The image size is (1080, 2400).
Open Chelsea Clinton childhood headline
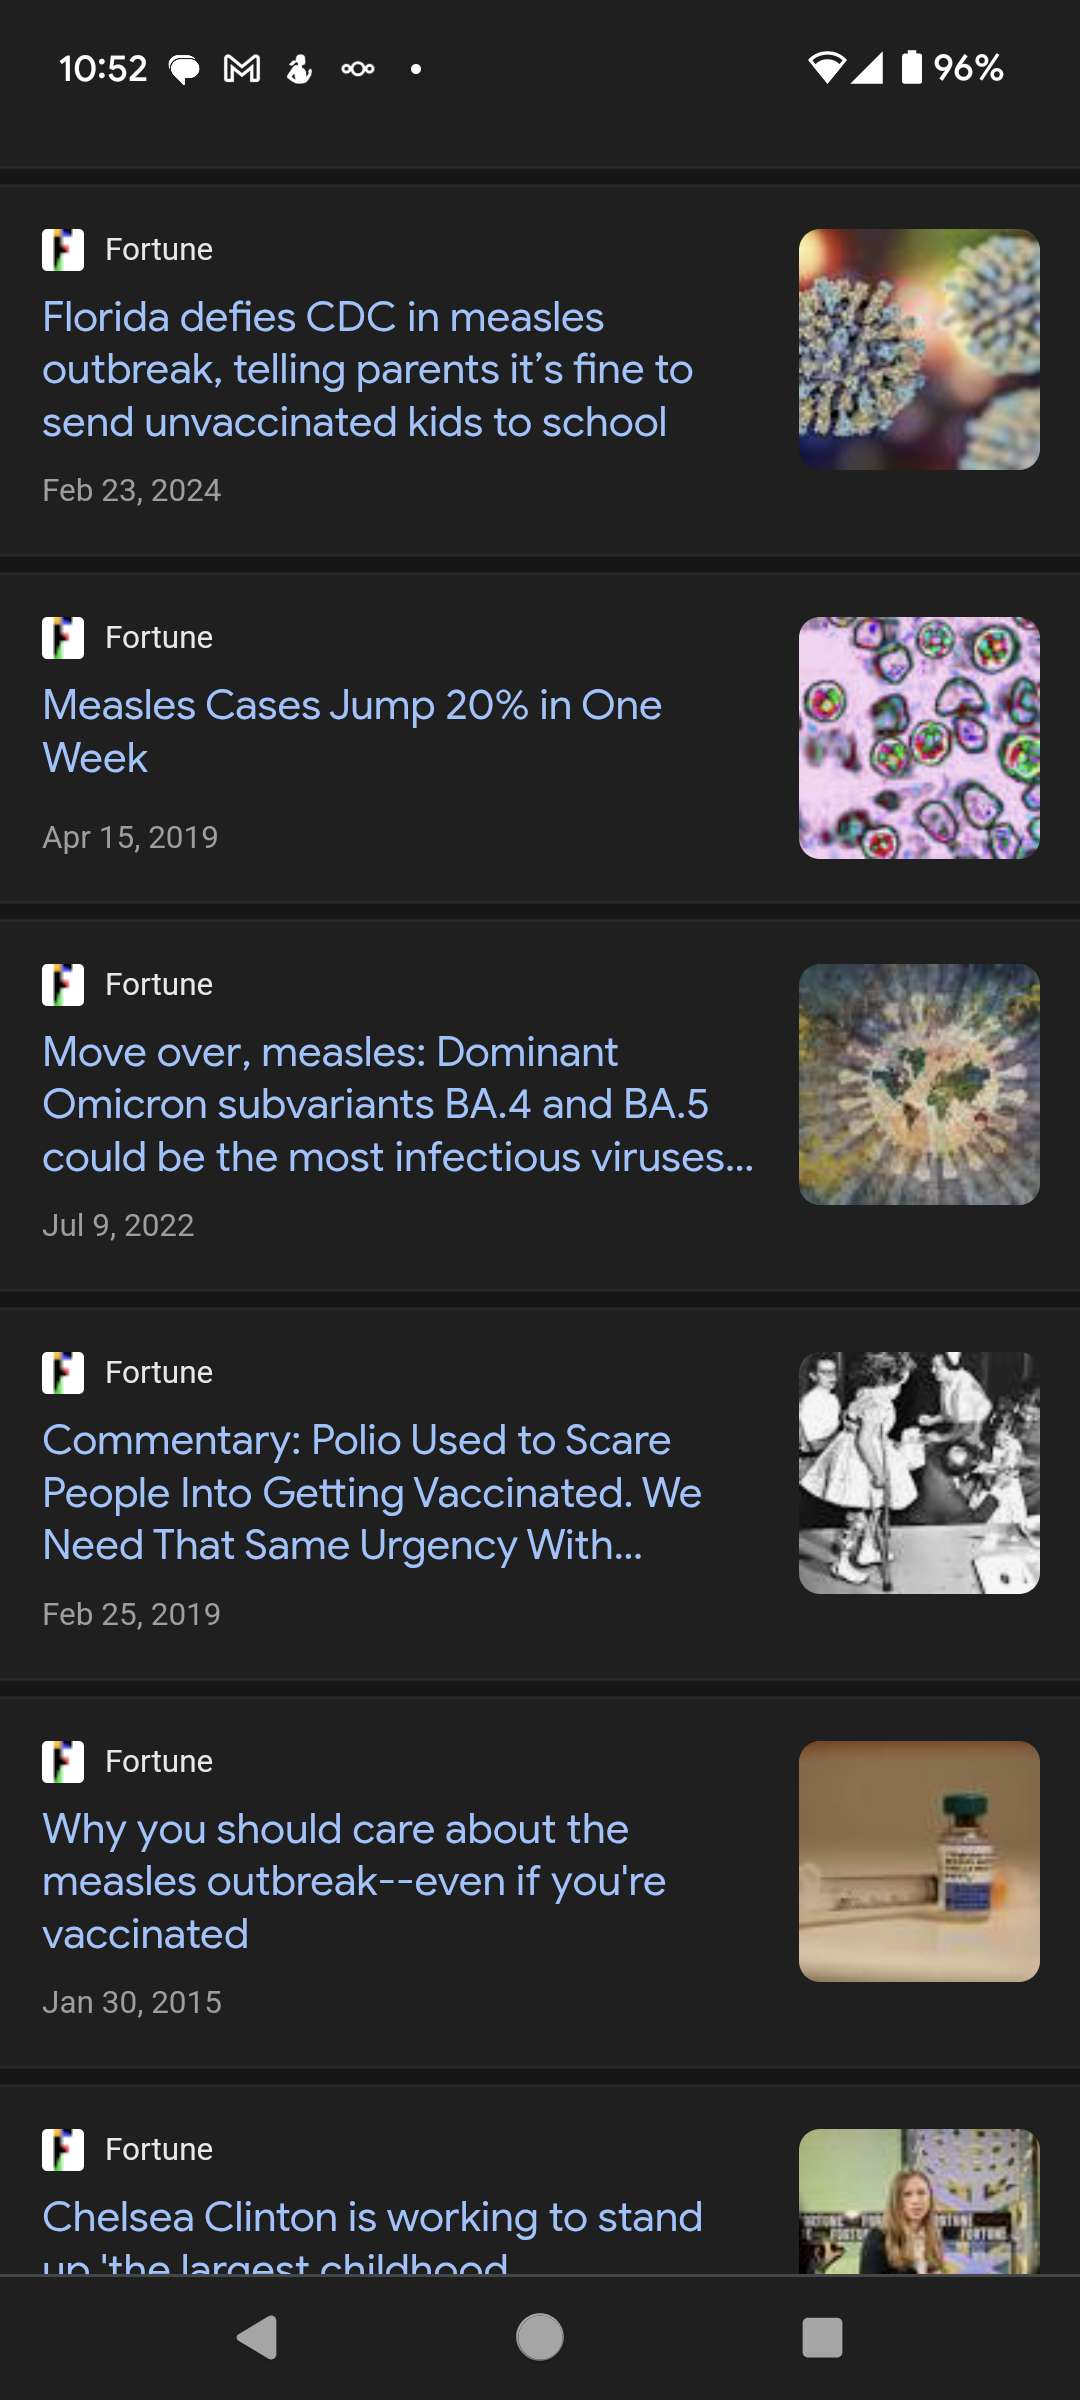(x=372, y=2230)
